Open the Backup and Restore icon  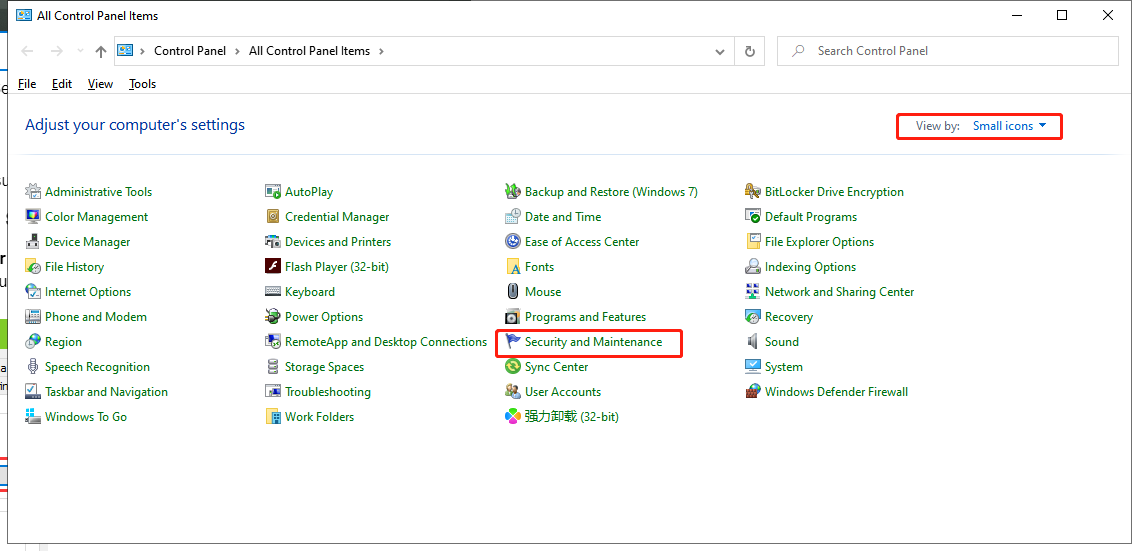coord(513,192)
